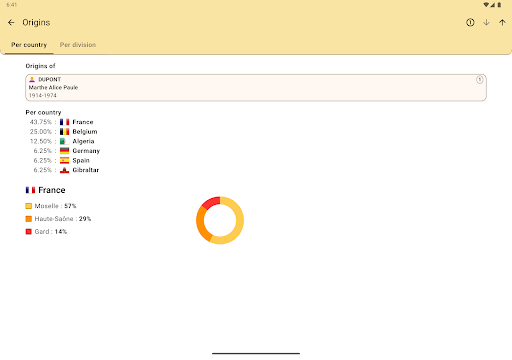This screenshot has height=360, width=512.
Task: Click the 12.50% percentage value
Action: point(41,141)
